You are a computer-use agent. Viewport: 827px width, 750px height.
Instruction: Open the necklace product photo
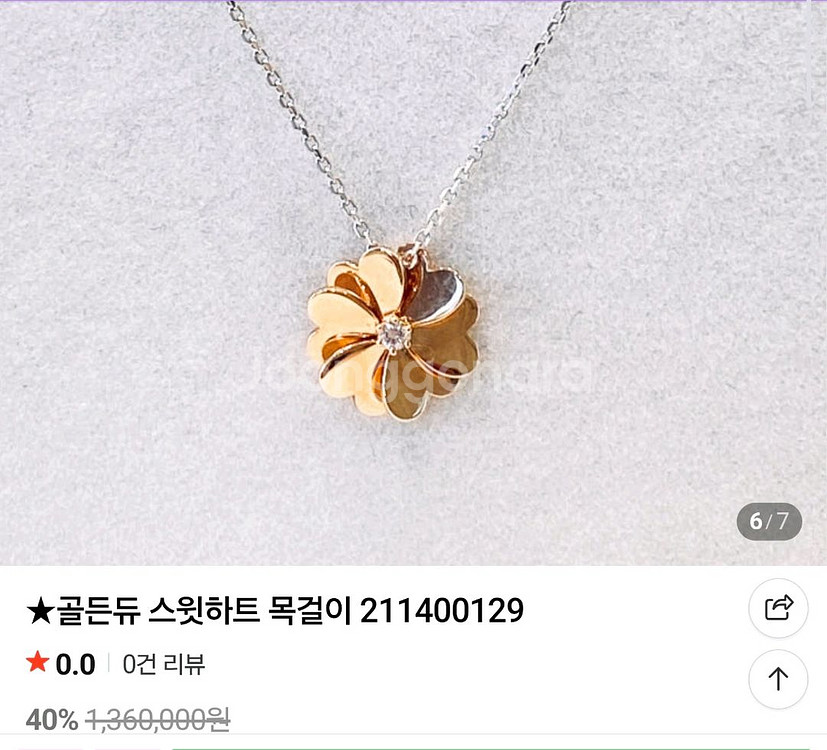click(x=414, y=283)
